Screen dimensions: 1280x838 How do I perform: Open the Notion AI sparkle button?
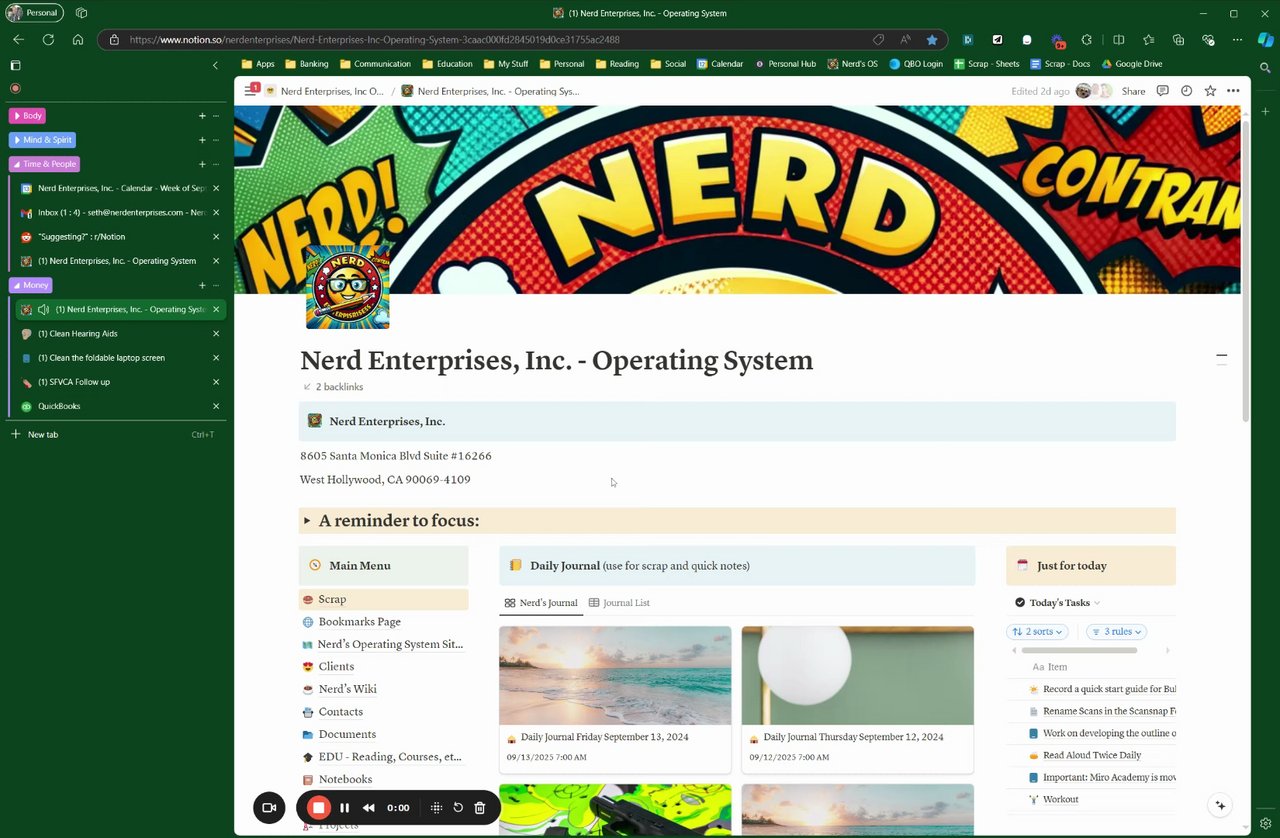coord(1219,805)
